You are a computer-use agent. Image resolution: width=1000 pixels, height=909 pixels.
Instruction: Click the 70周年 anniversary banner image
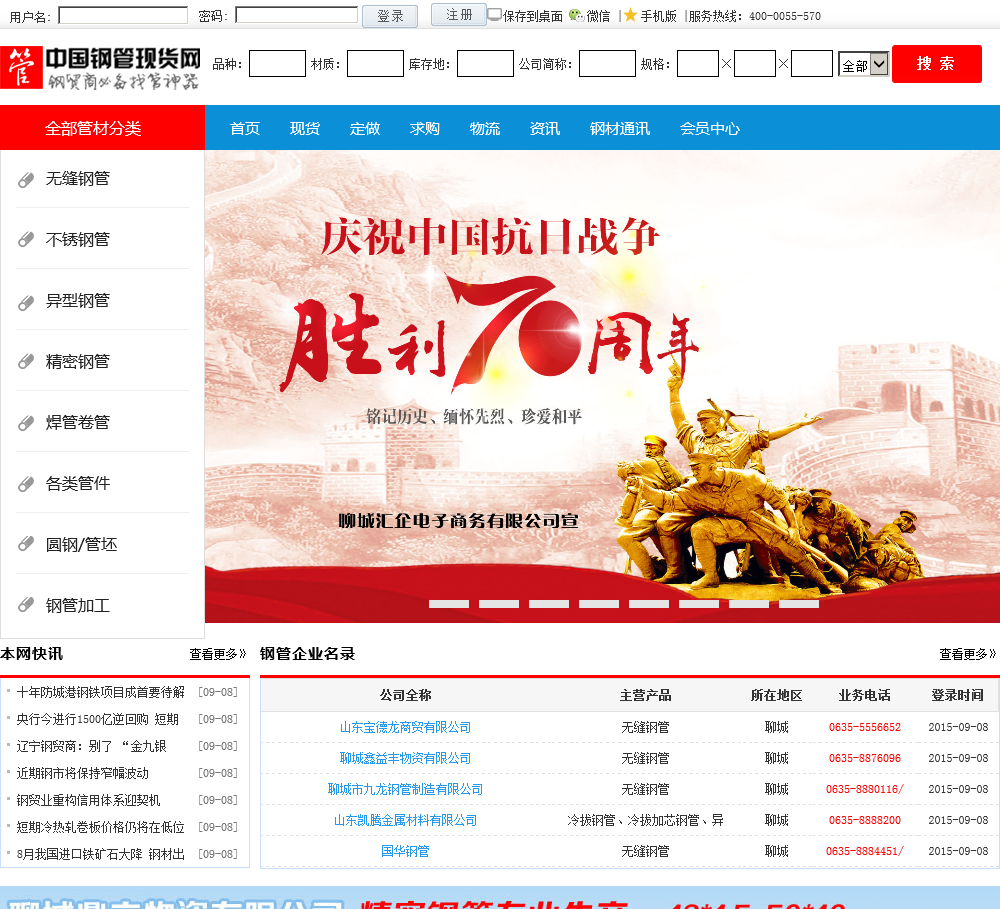tap(602, 387)
